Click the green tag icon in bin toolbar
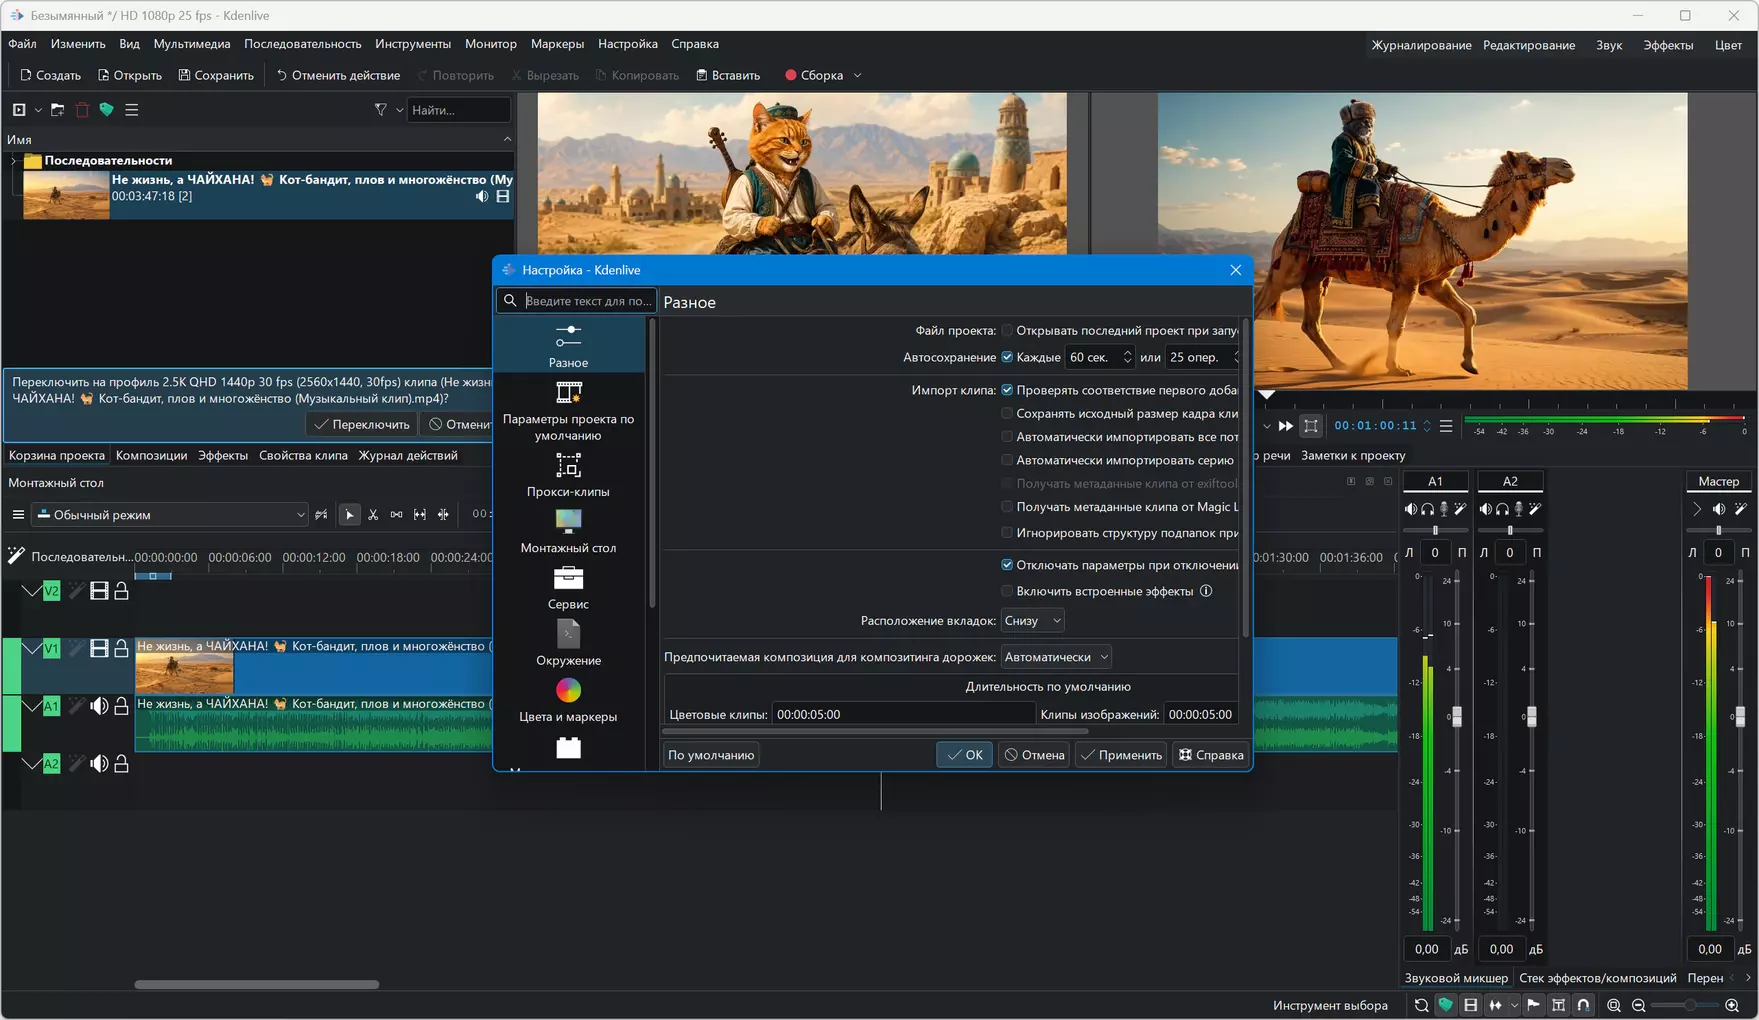The image size is (1759, 1020). [x=106, y=110]
